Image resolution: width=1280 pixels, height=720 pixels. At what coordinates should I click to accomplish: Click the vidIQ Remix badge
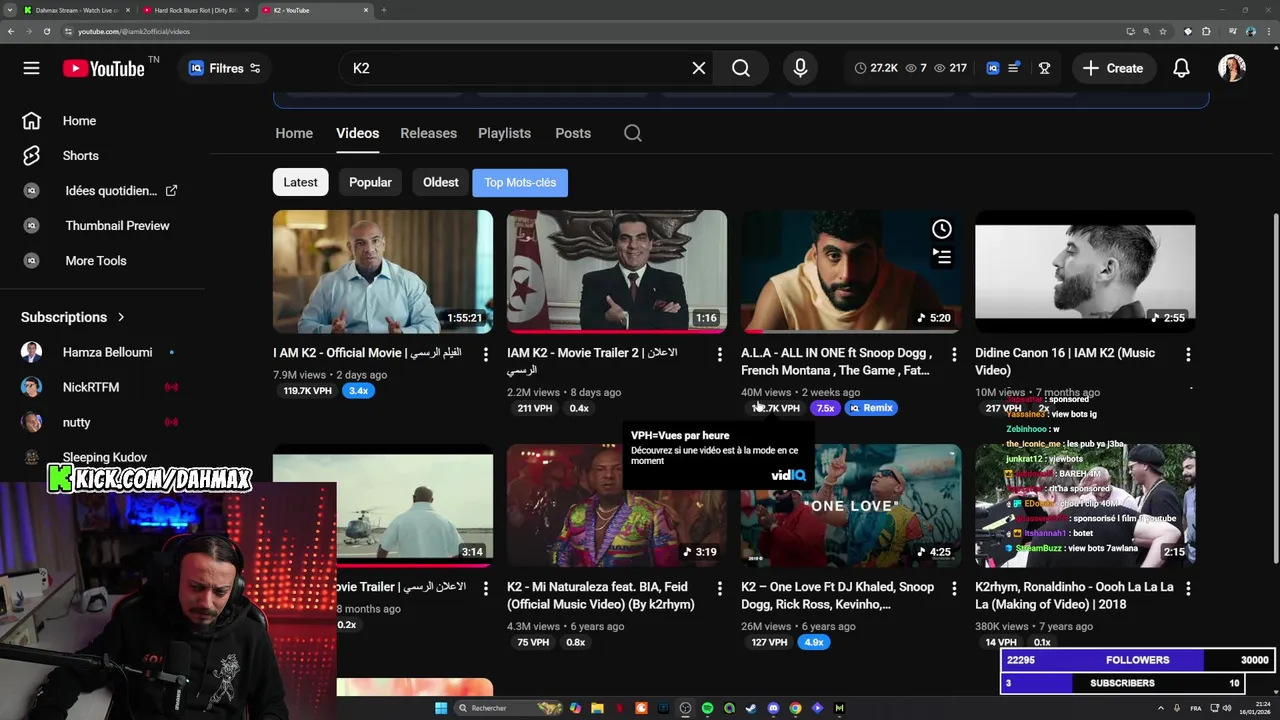click(x=871, y=408)
